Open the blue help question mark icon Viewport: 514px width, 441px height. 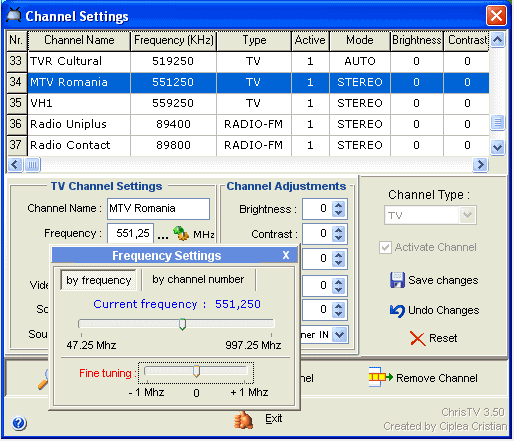[x=19, y=423]
